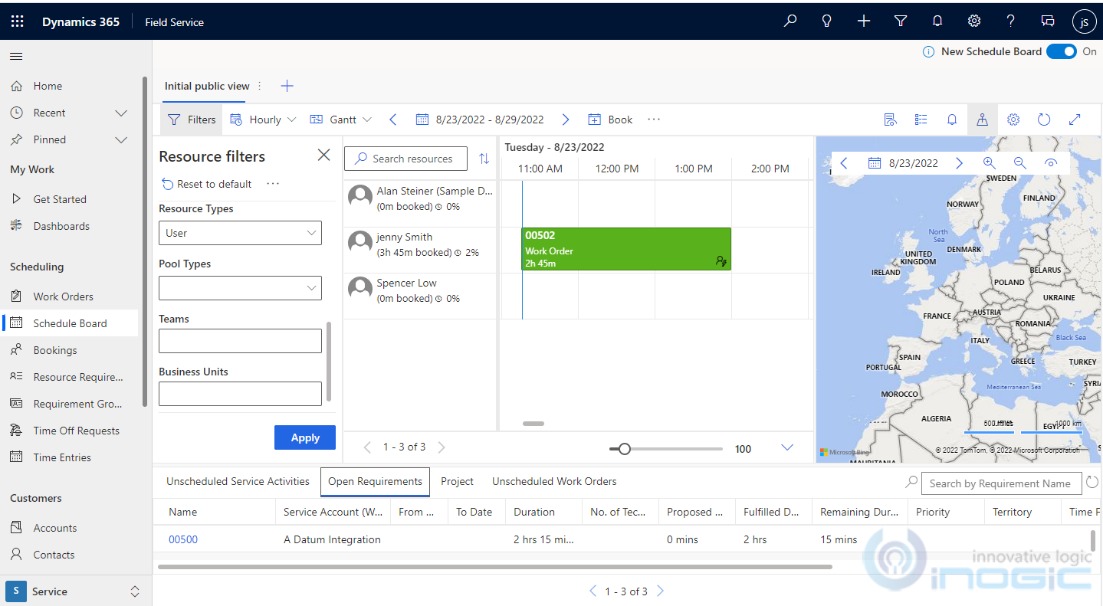Click the Apply button in Resource filters
The width and height of the screenshot is (1103, 606).
pyautogui.click(x=304, y=438)
